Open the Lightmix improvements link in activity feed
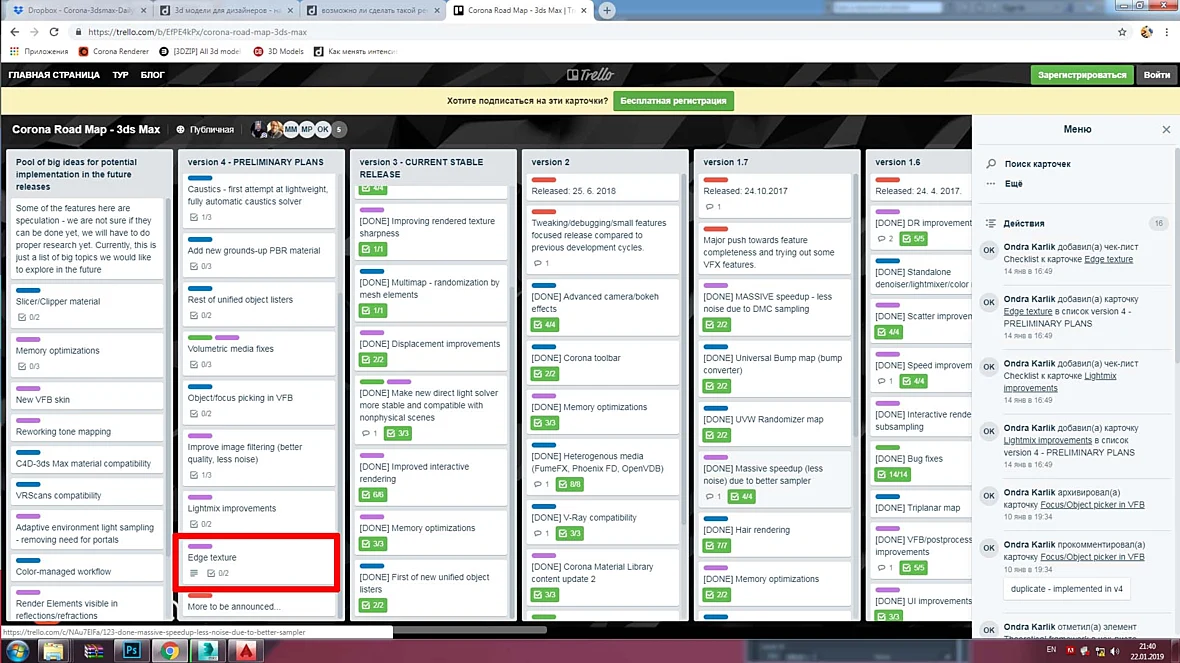The image size is (1180, 663). (x=1048, y=440)
